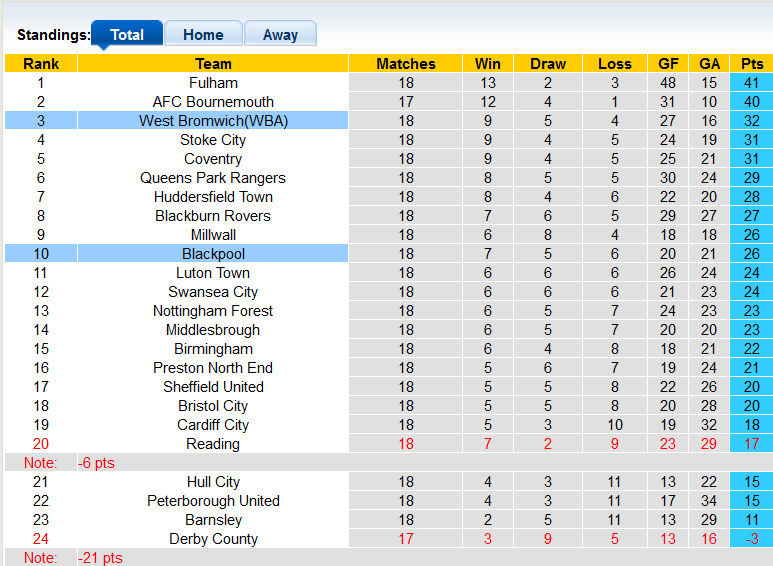Select the highlighted Blackpool row
Image resolution: width=773 pixels, height=566 pixels.
pos(213,254)
